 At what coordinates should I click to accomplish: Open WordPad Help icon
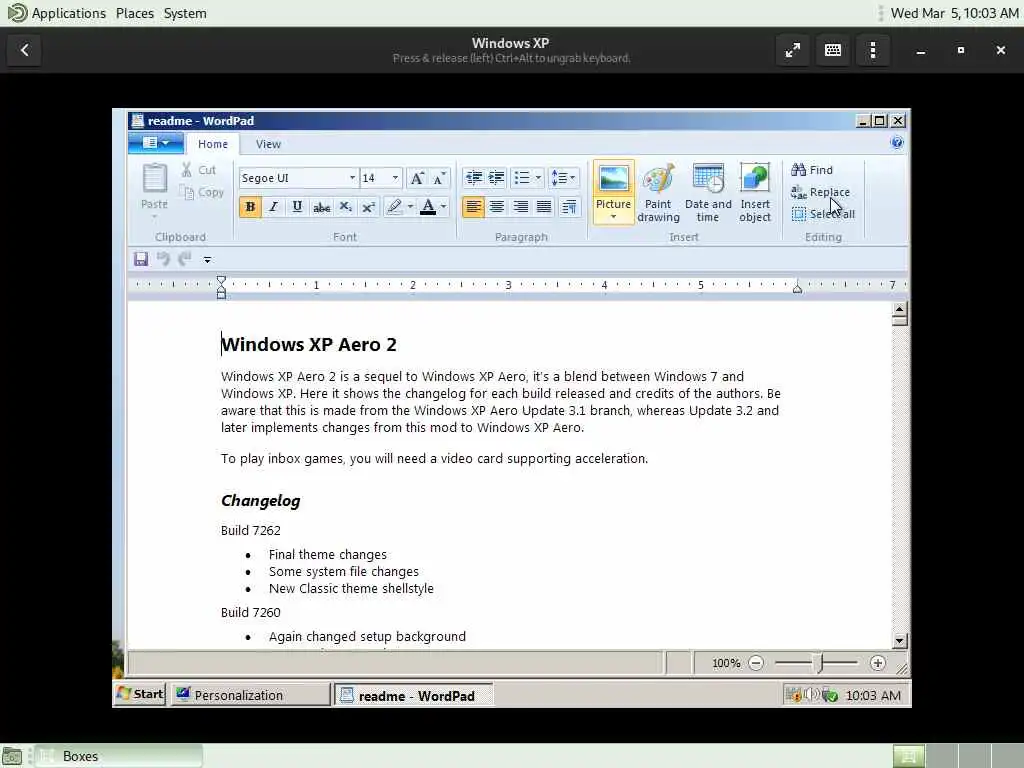pyautogui.click(x=897, y=142)
